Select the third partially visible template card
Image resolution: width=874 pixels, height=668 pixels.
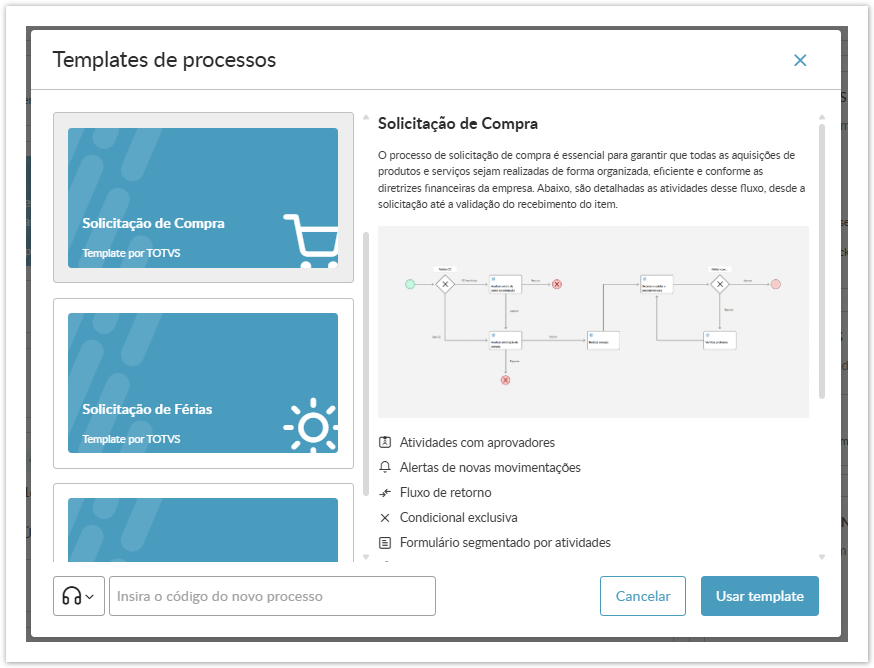point(203,523)
